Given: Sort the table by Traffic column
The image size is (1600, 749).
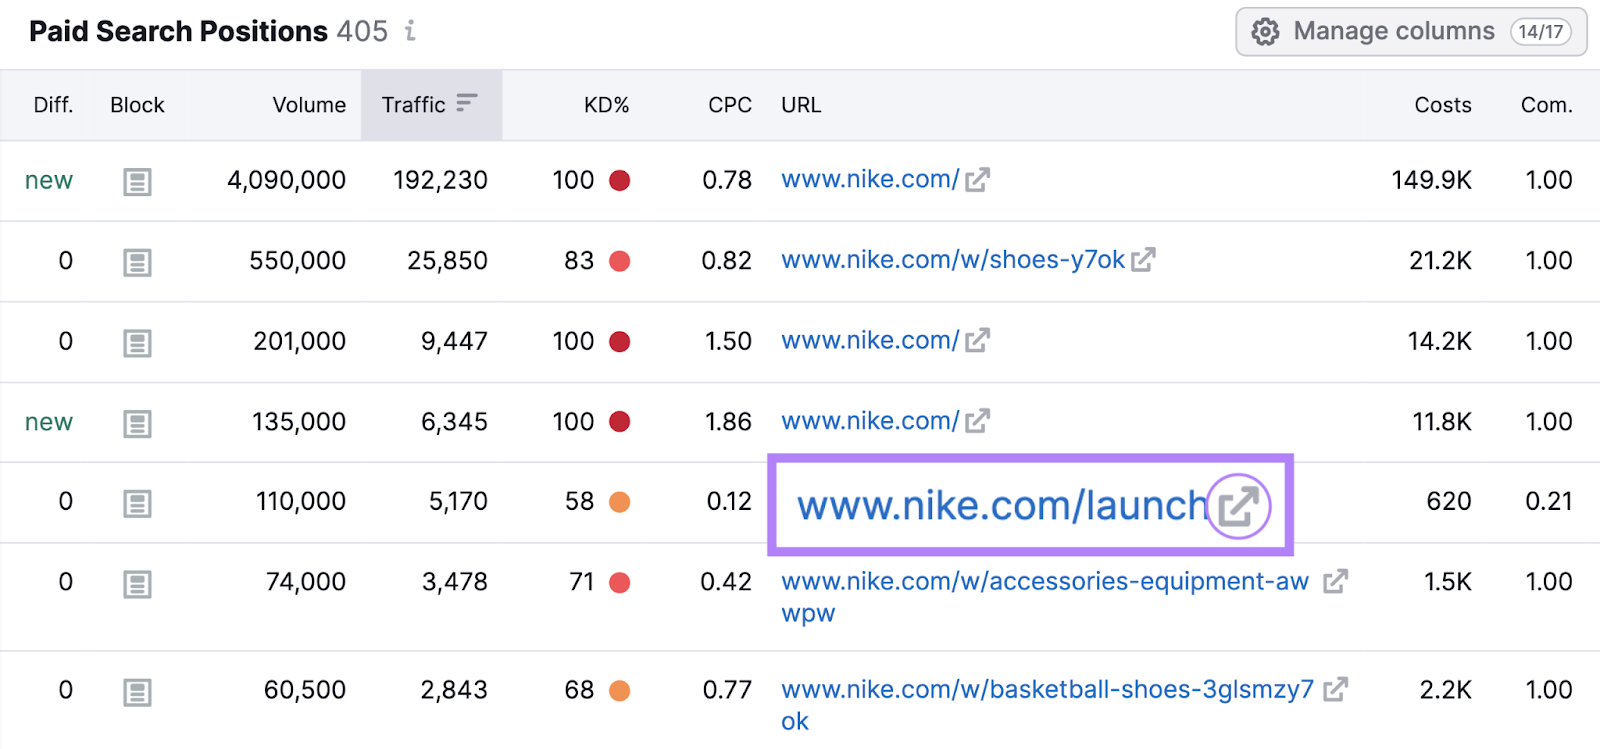Looking at the screenshot, I should (x=431, y=105).
